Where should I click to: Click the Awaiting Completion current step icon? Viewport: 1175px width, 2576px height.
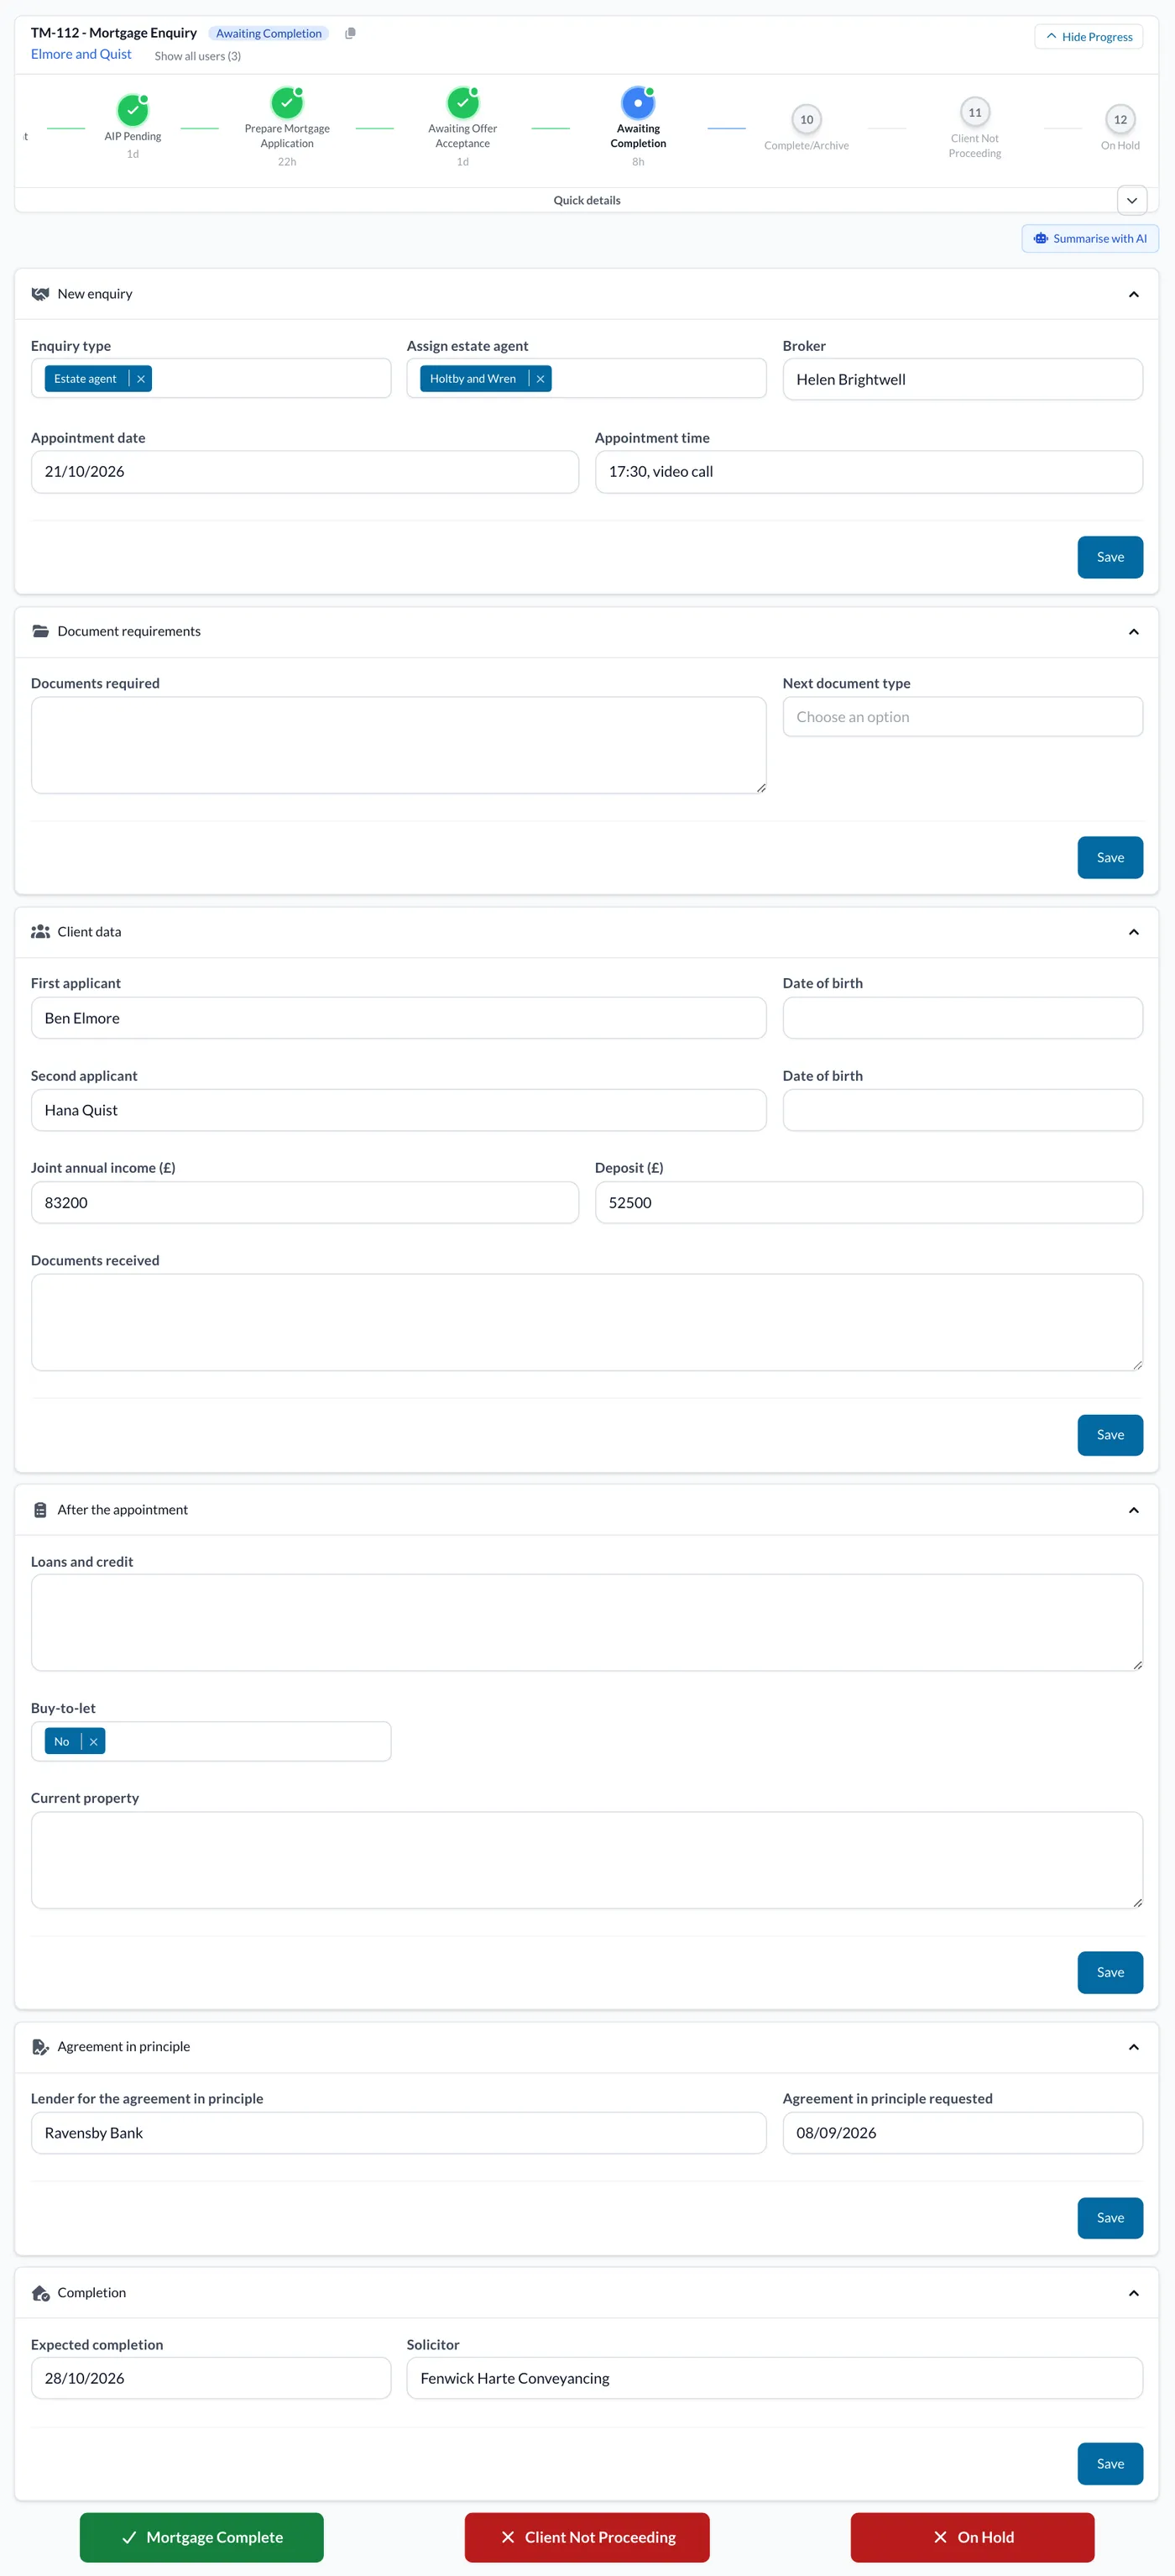tap(638, 102)
